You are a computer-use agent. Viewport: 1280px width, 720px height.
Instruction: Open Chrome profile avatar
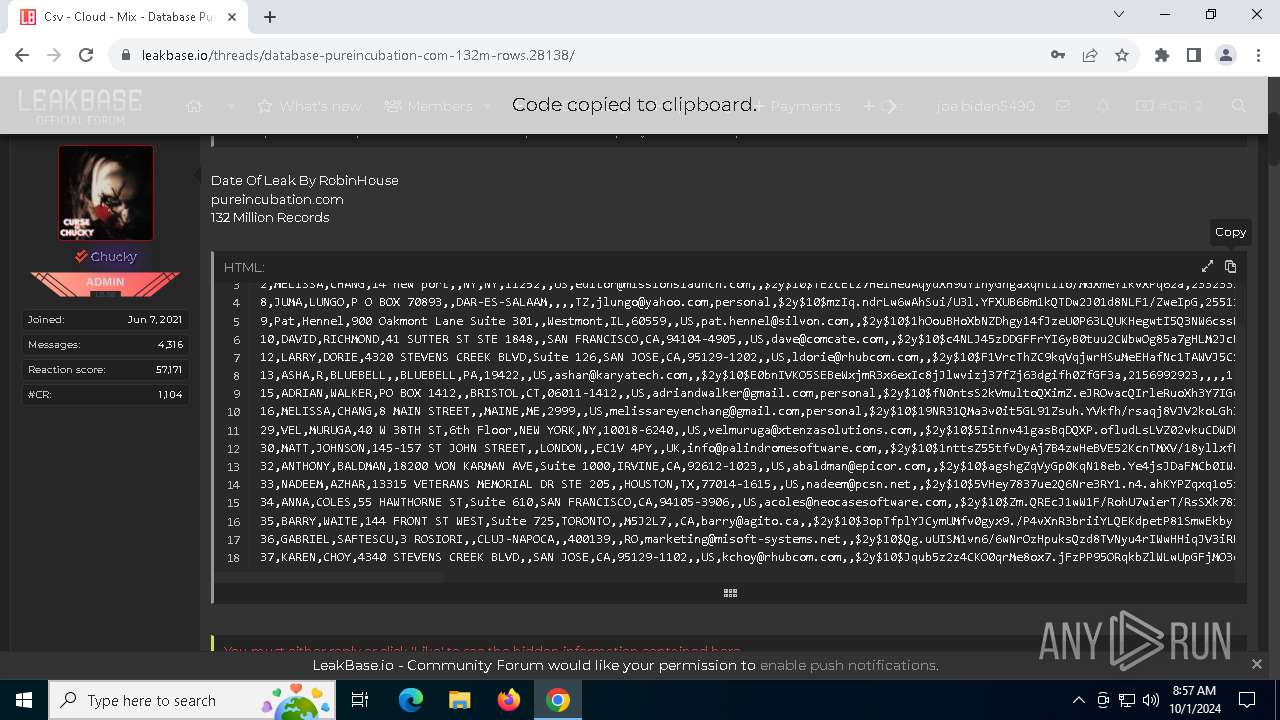1226,55
